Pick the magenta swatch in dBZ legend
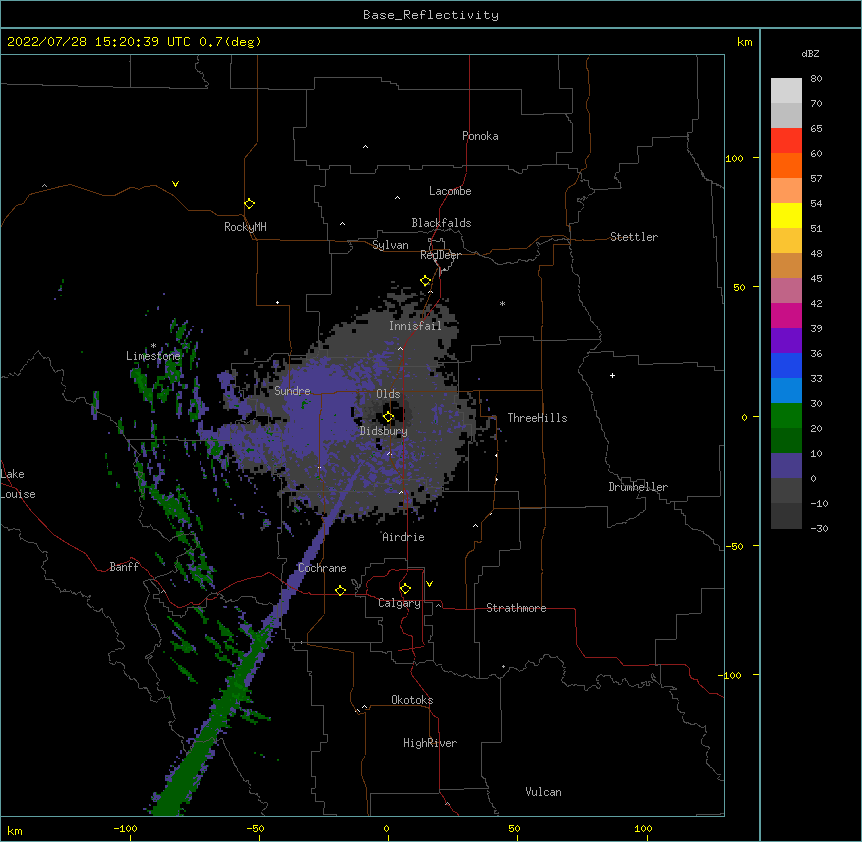The image size is (862, 842). 786,315
